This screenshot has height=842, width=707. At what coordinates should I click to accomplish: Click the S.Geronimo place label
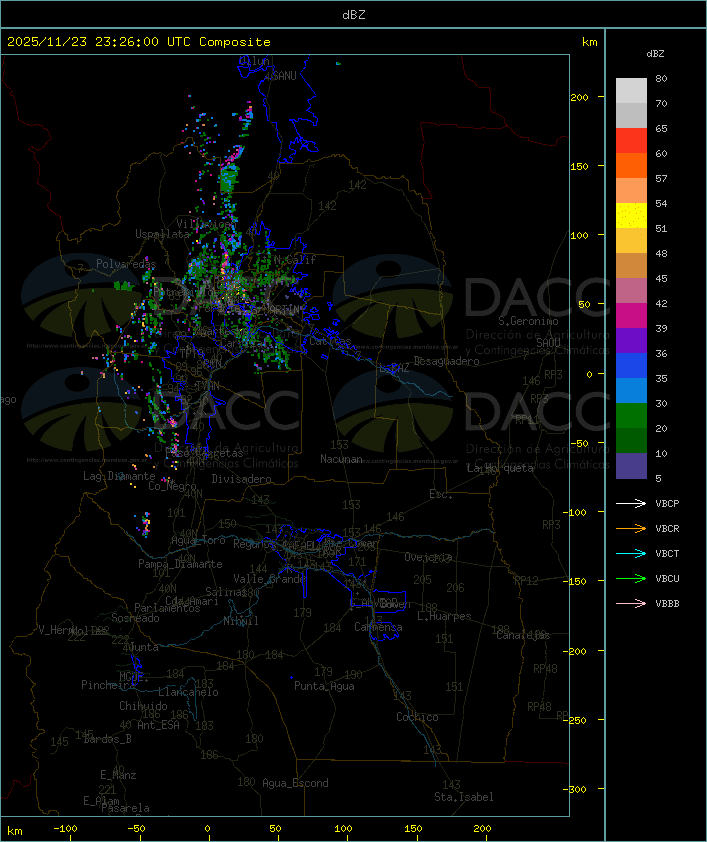528,321
